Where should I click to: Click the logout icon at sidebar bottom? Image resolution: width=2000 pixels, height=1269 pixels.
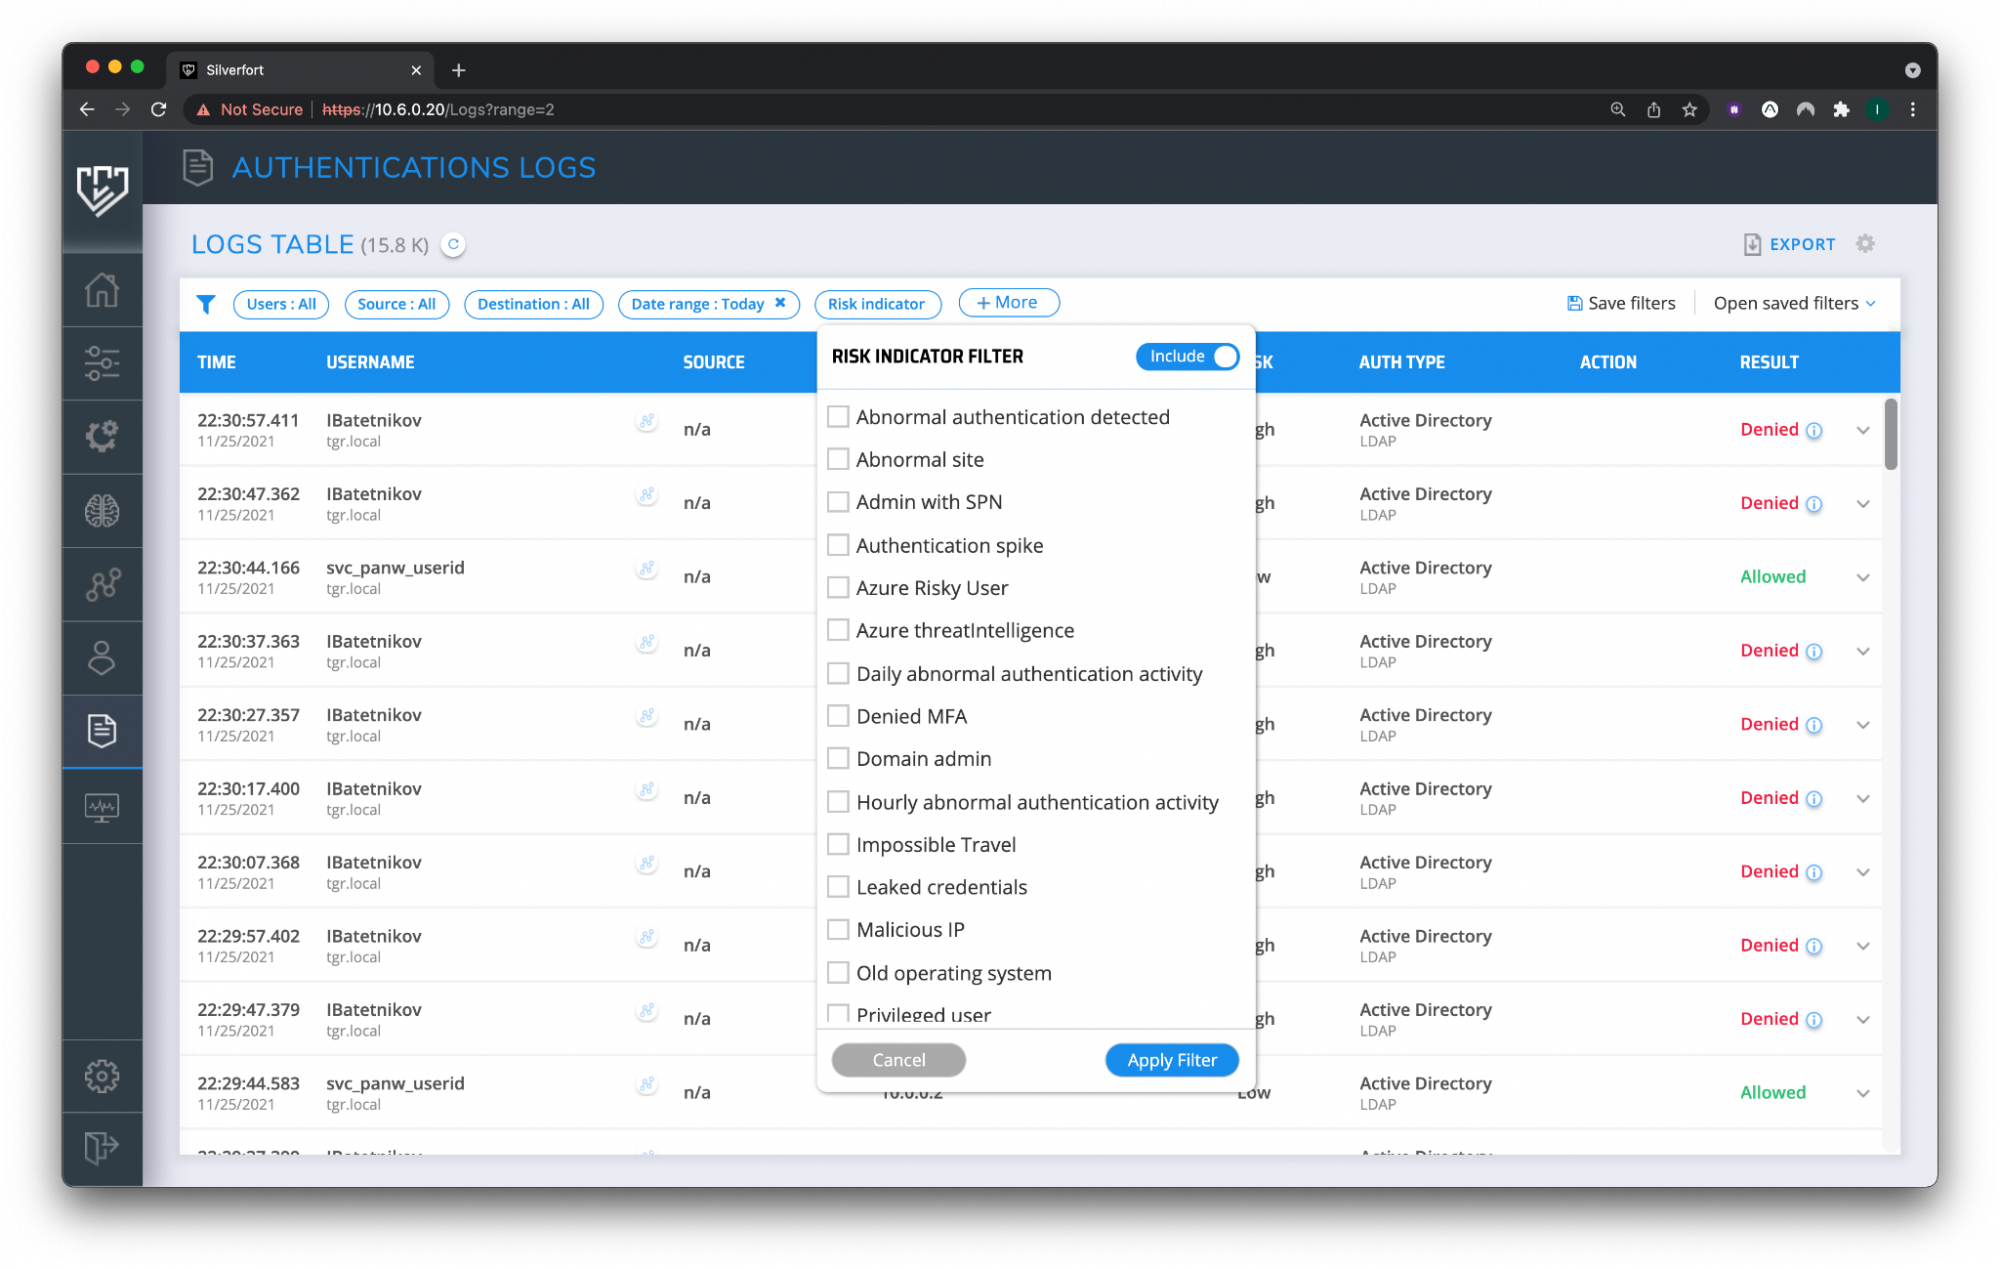point(102,1146)
